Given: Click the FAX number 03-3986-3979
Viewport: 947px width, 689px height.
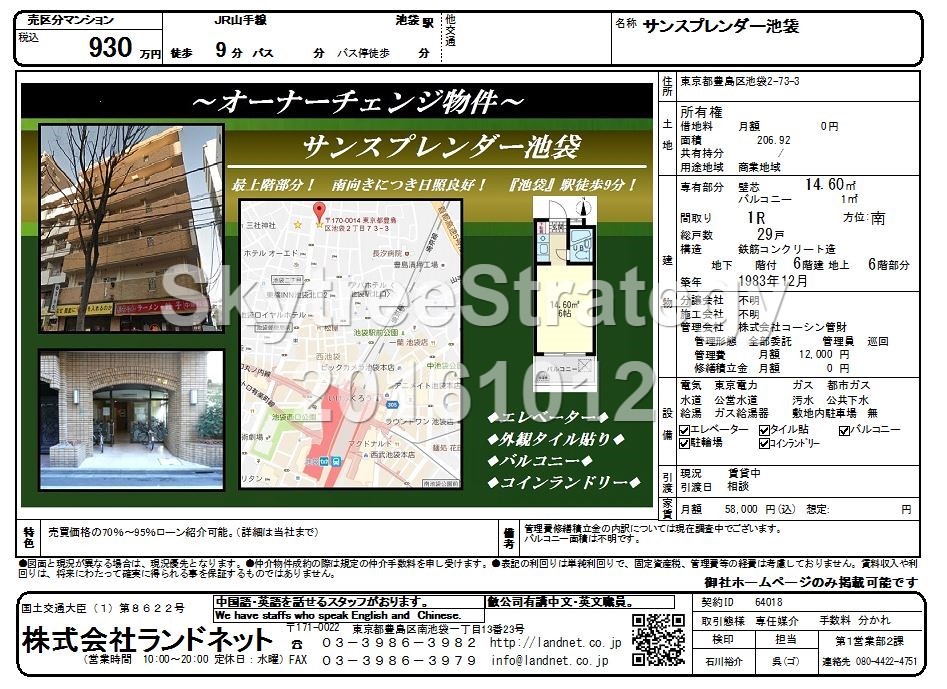Looking at the screenshot, I should [399, 661].
